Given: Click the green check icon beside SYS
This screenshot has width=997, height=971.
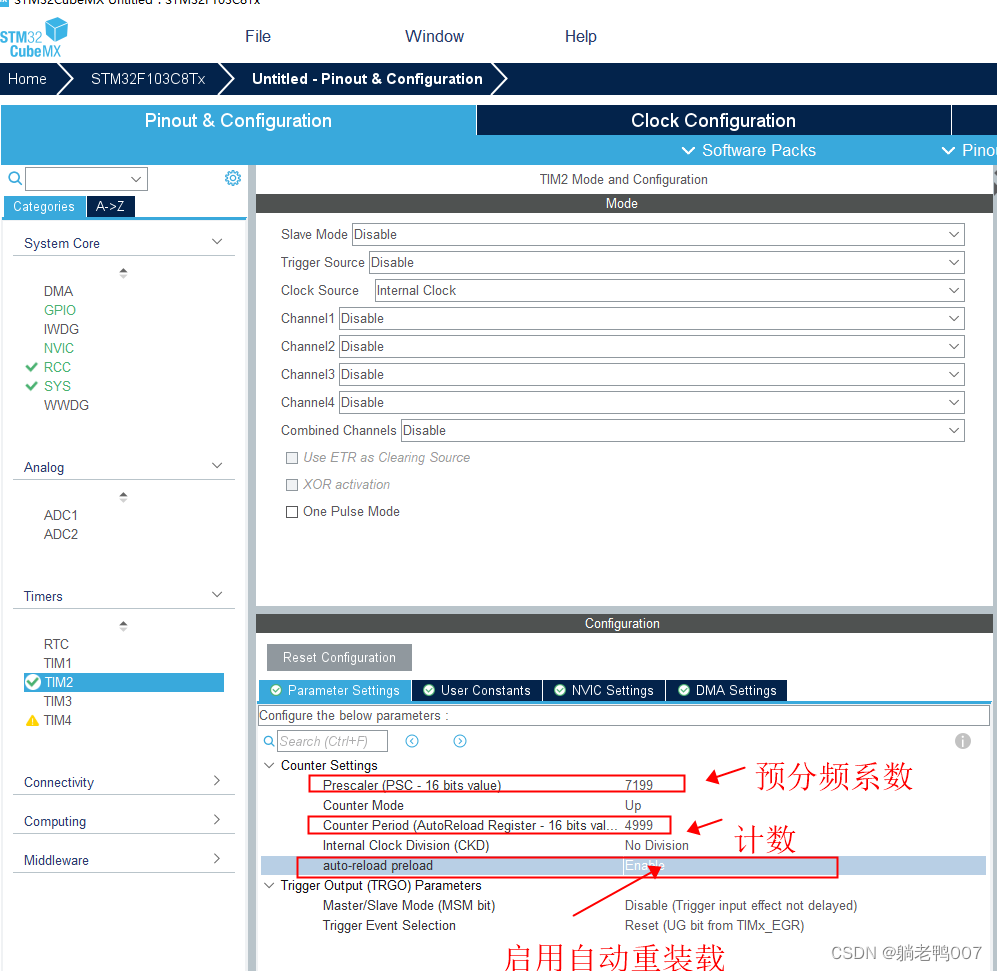Looking at the screenshot, I should point(31,386).
